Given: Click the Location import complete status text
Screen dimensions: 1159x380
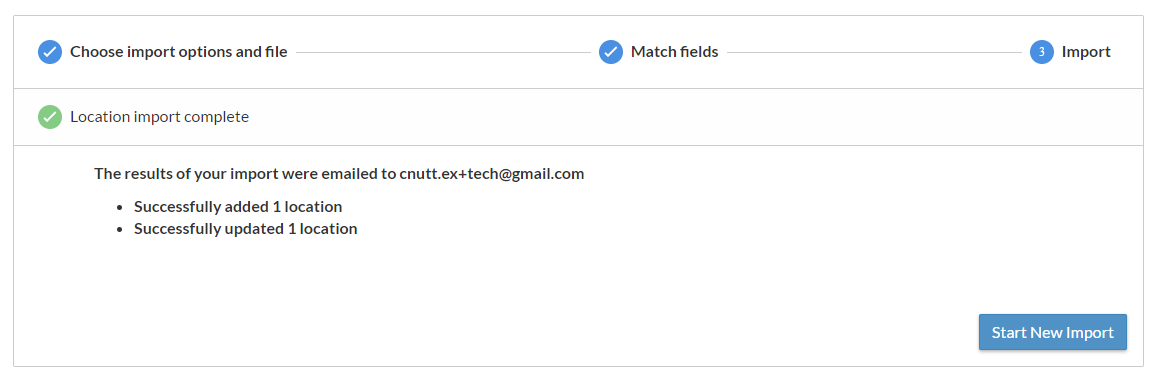Looking at the screenshot, I should click(160, 117).
